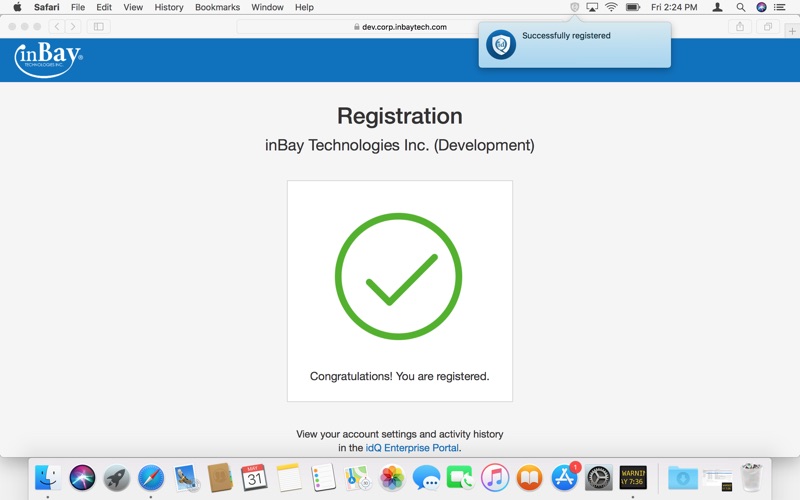800x500 pixels.
Task: Launch Siri from the Dock
Action: tap(82, 478)
